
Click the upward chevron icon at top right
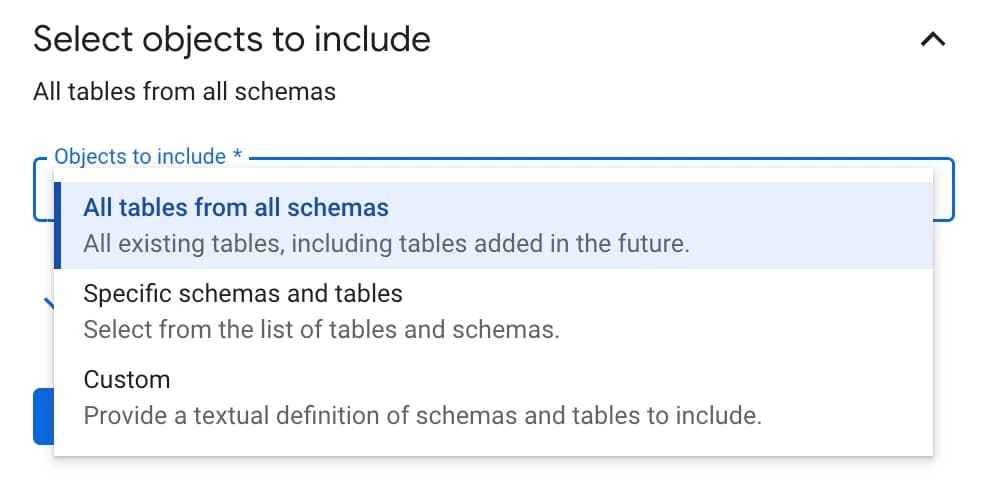[x=931, y=40]
